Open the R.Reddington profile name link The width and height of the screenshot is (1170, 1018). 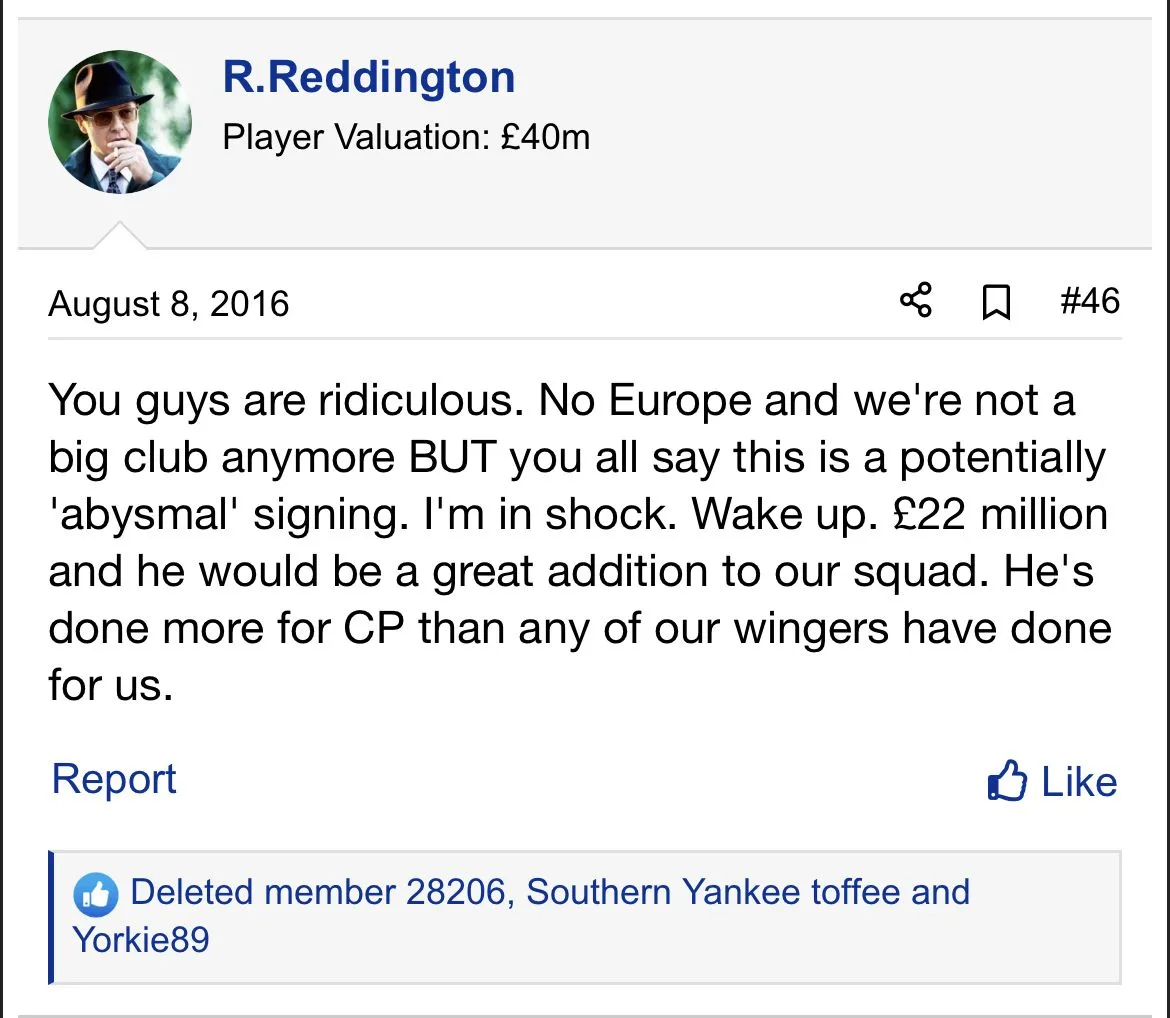click(x=368, y=77)
